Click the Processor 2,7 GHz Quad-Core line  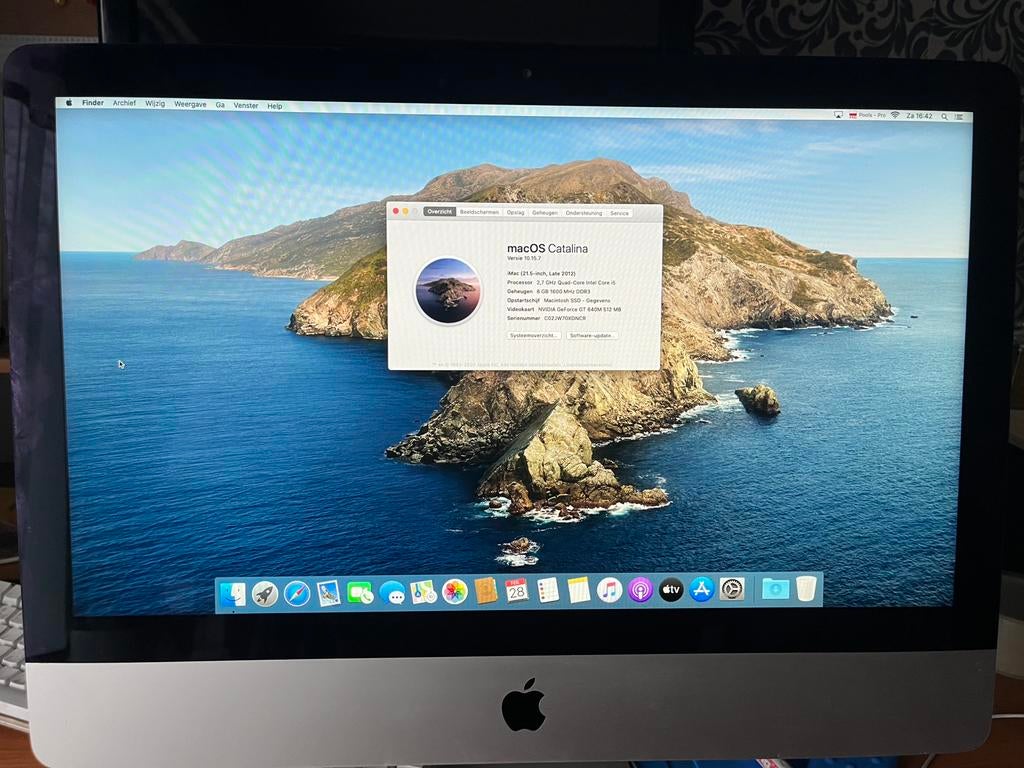[561, 283]
